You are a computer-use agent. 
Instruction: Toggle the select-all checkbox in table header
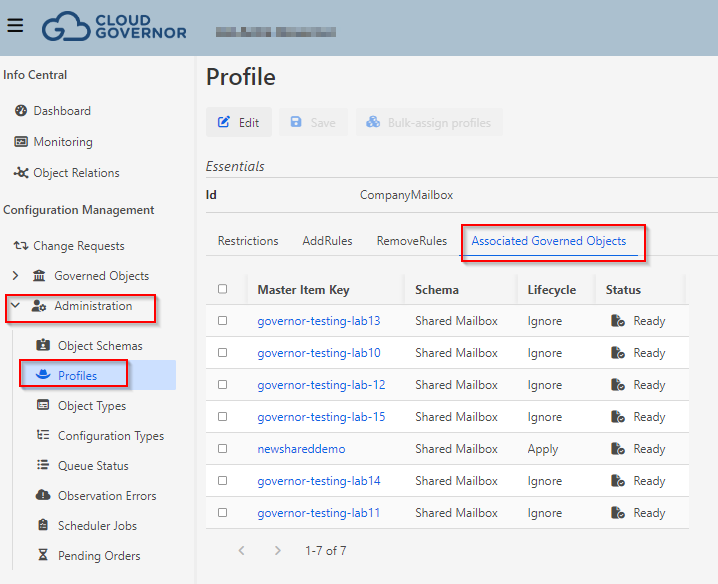[x=223, y=289]
